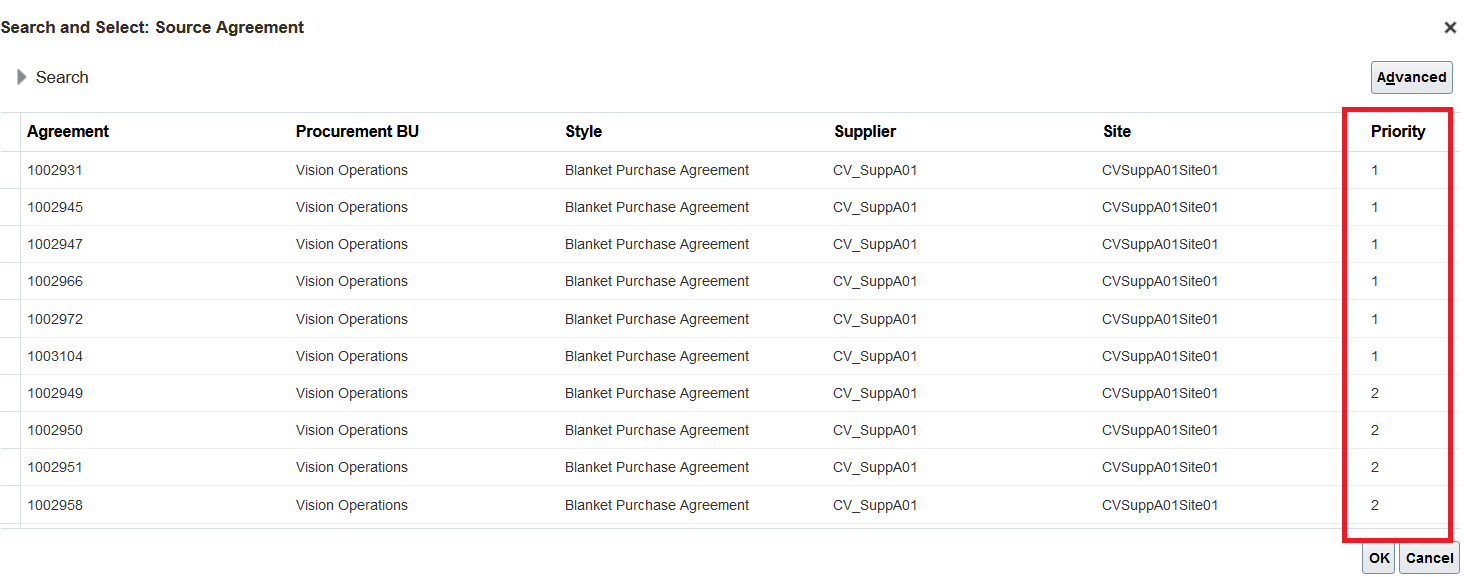This screenshot has height=577, width=1464.
Task: Click the Supplier column header
Action: click(865, 131)
